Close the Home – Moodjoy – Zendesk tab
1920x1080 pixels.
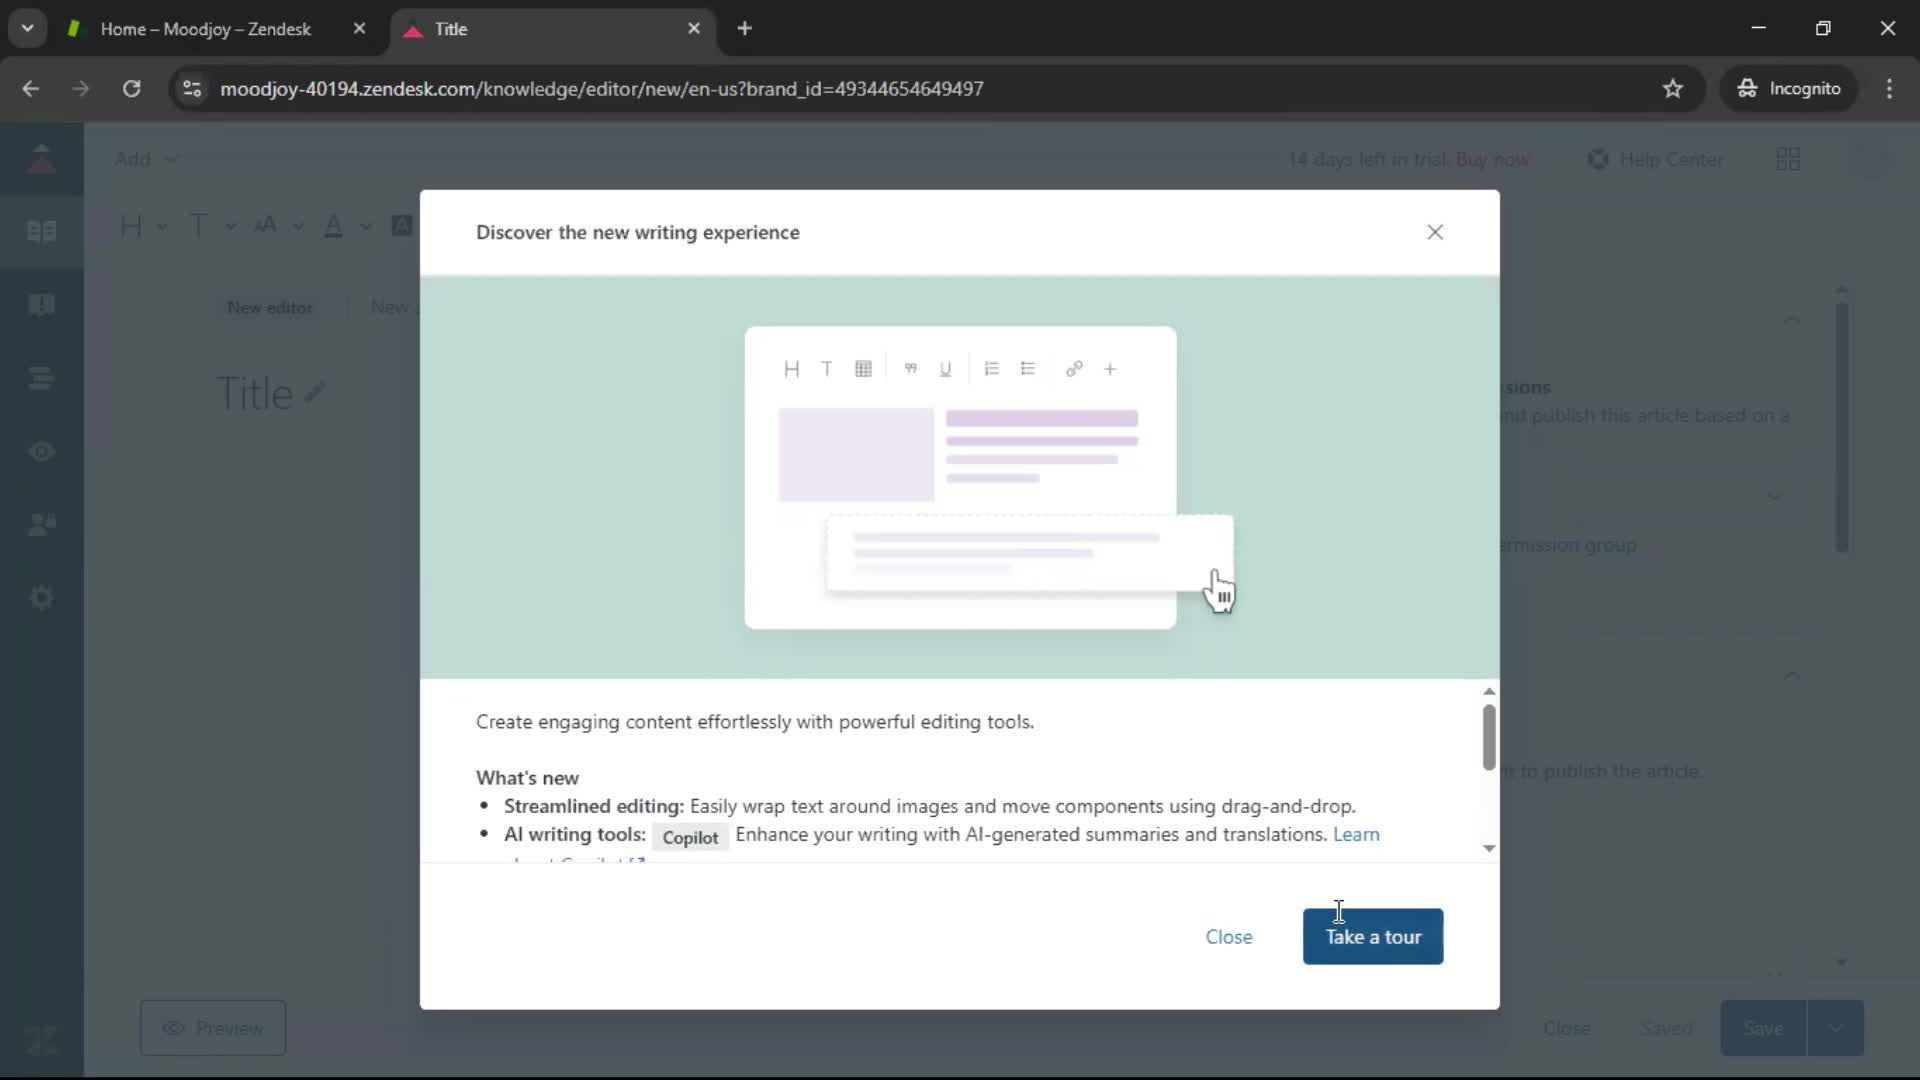point(359,29)
